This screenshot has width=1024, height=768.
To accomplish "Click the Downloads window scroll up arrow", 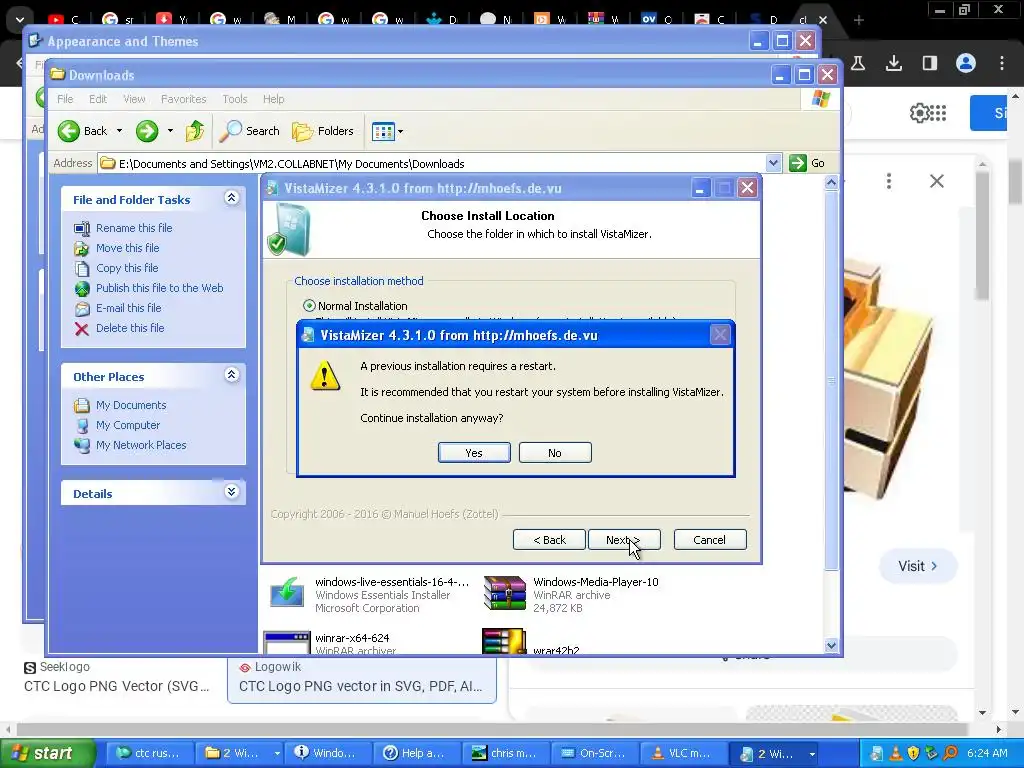I will pos(831,183).
